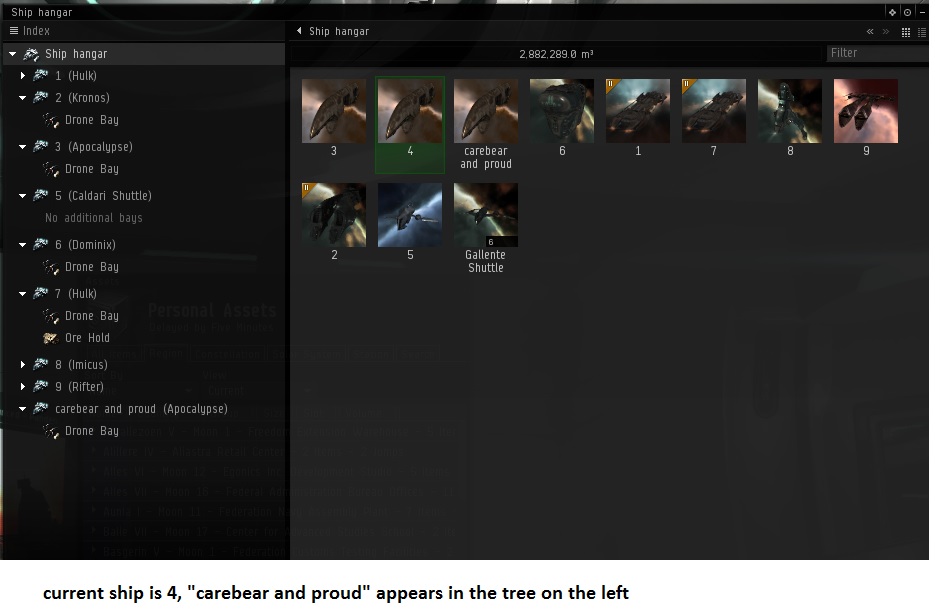
Task: Click the diamond pin icon in title bar
Action: click(x=892, y=12)
